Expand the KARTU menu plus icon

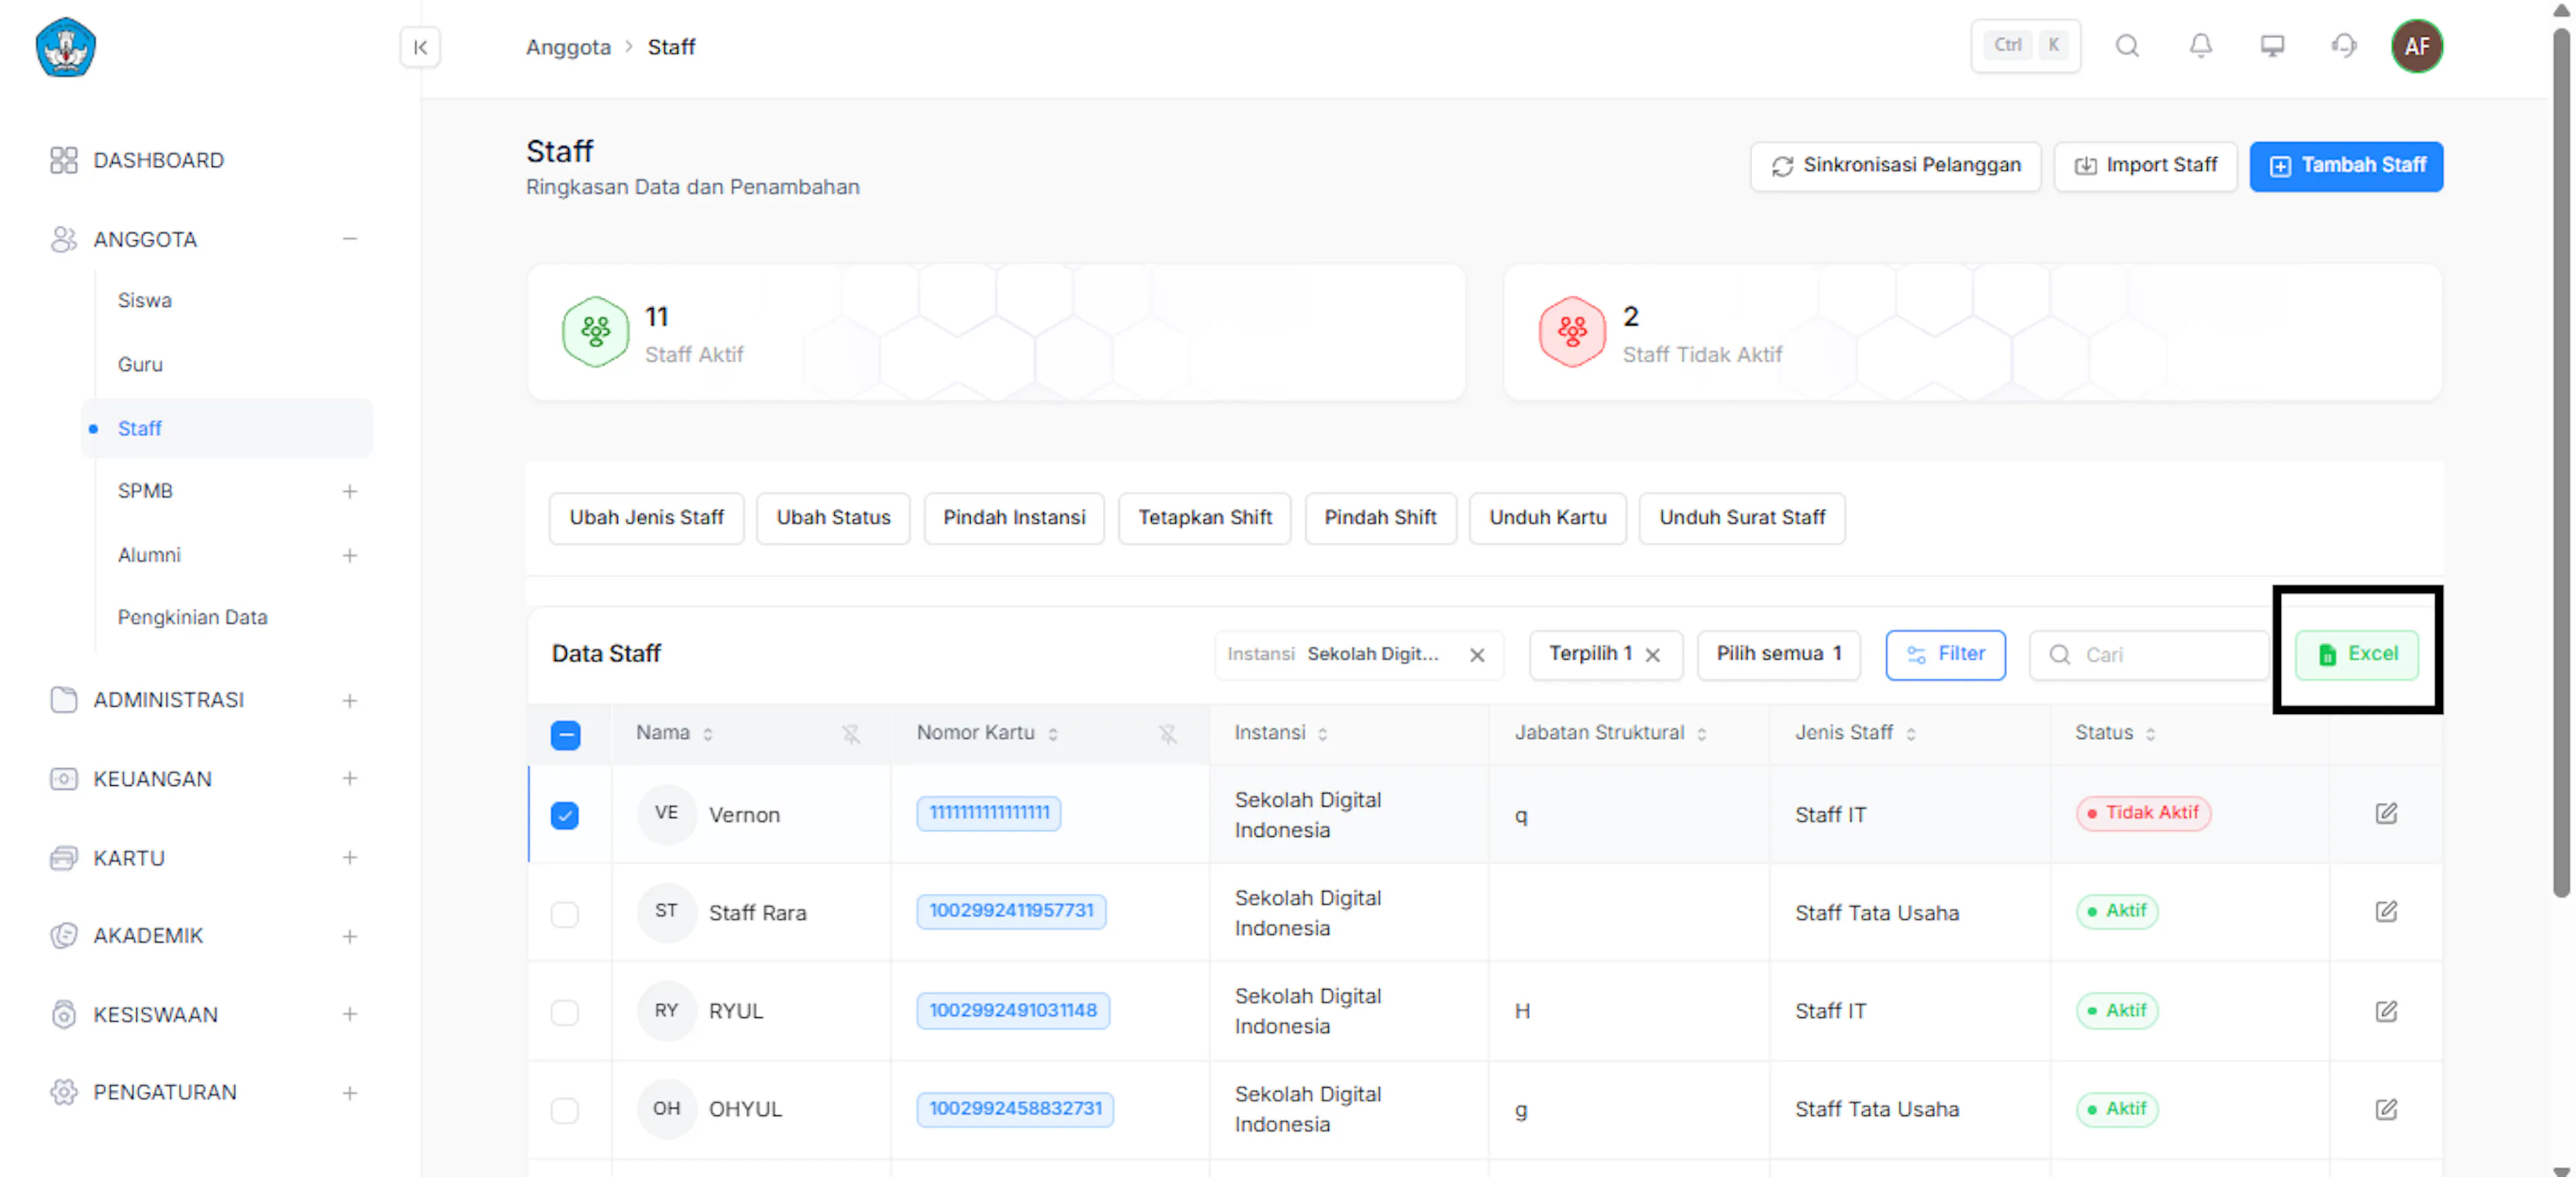click(x=349, y=857)
